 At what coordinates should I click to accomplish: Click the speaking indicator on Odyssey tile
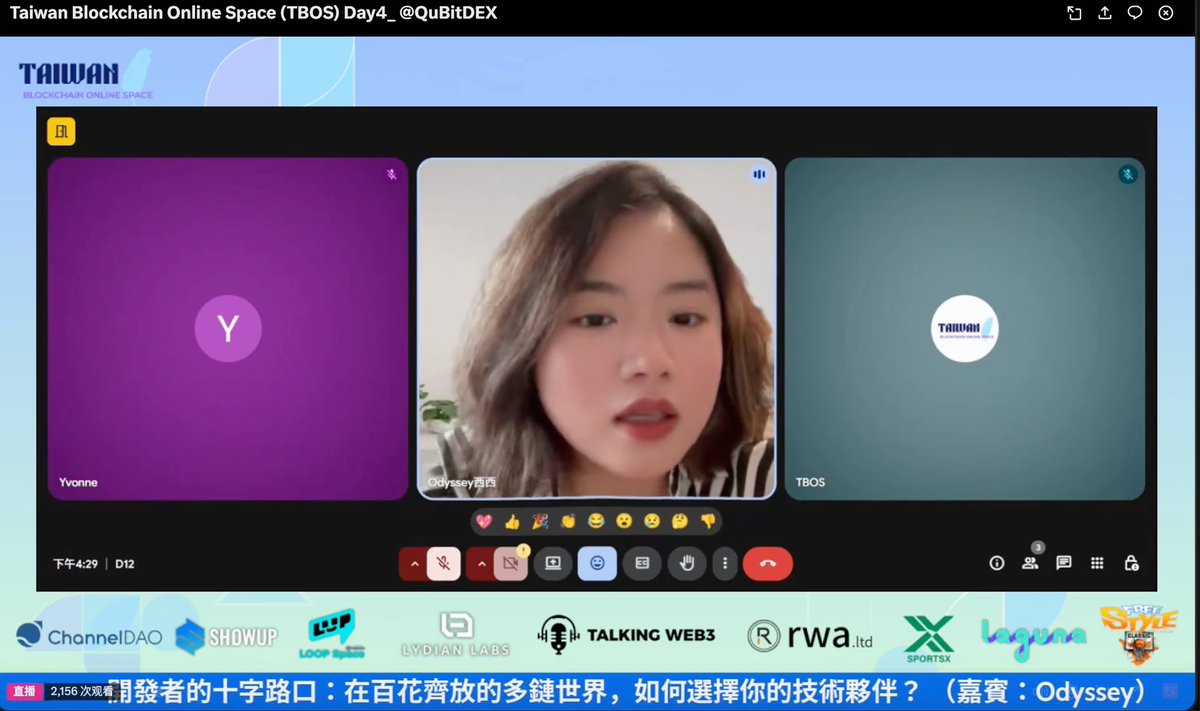click(759, 174)
